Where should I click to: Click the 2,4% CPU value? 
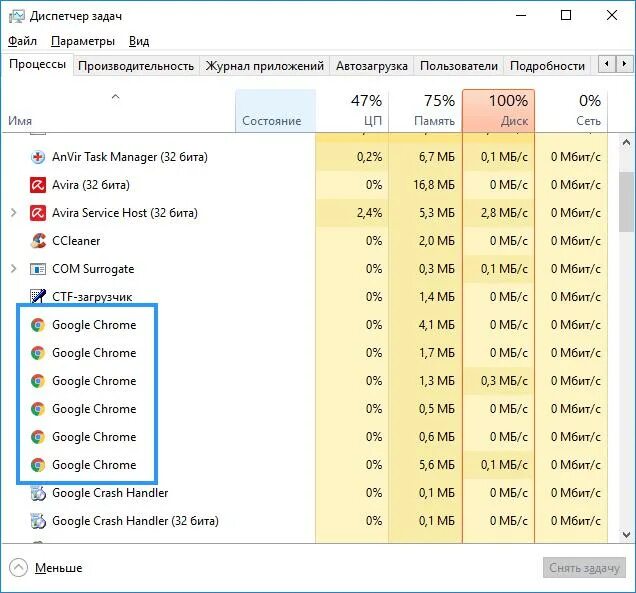[369, 213]
